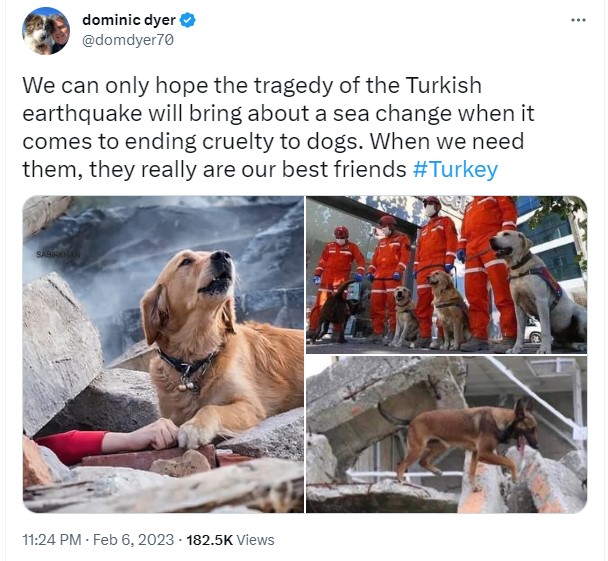The width and height of the screenshot is (608, 561).
Task: Click the Feb 6, 2023 date link
Action: pos(133,540)
